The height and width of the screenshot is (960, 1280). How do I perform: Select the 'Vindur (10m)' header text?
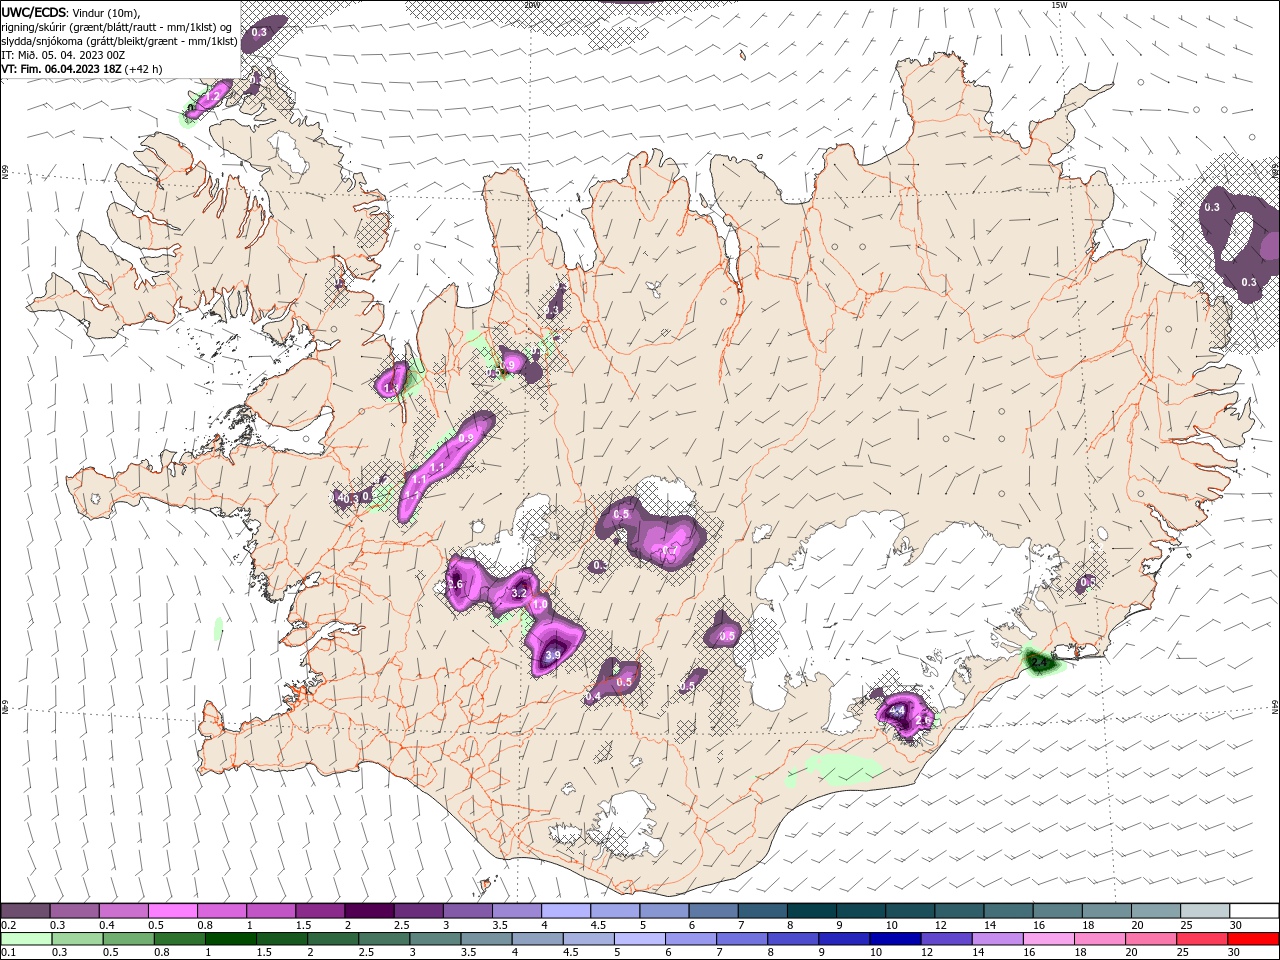pos(107,12)
